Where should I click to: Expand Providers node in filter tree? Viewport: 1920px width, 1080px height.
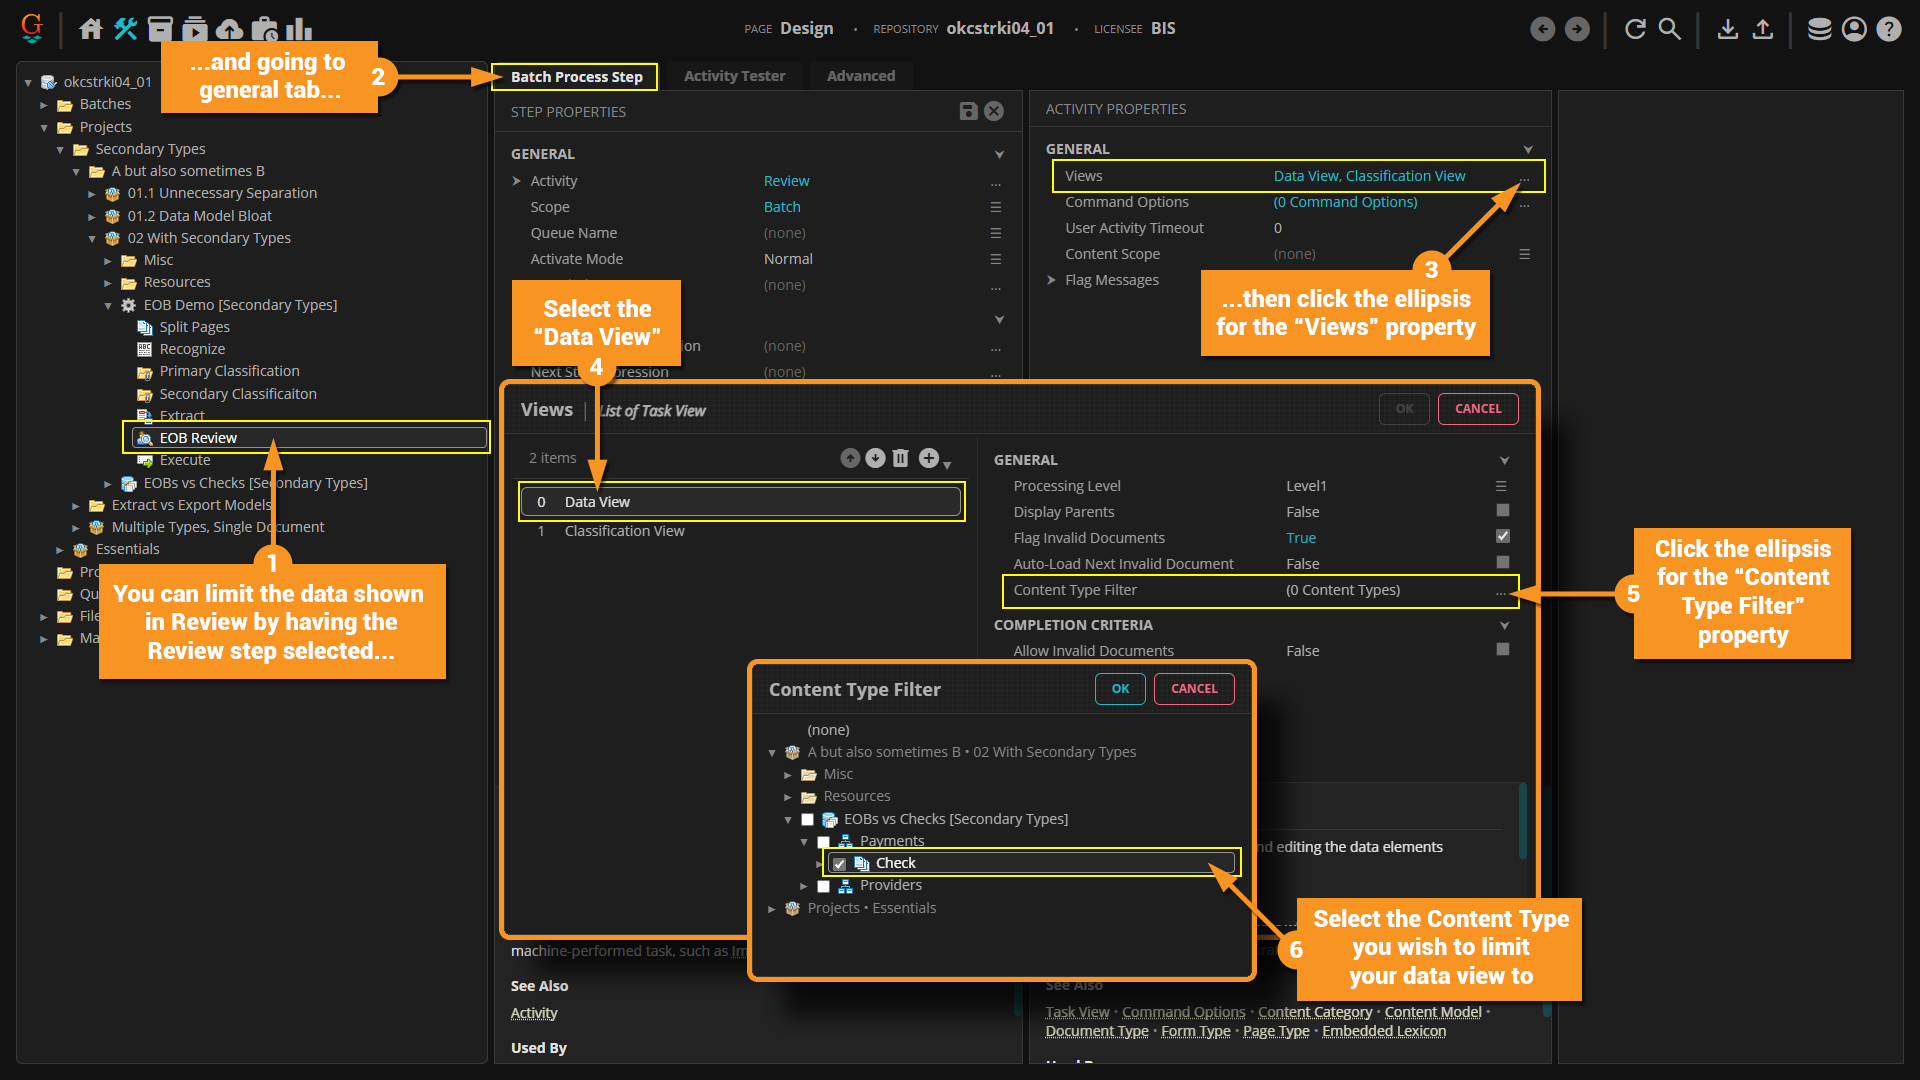803,886
